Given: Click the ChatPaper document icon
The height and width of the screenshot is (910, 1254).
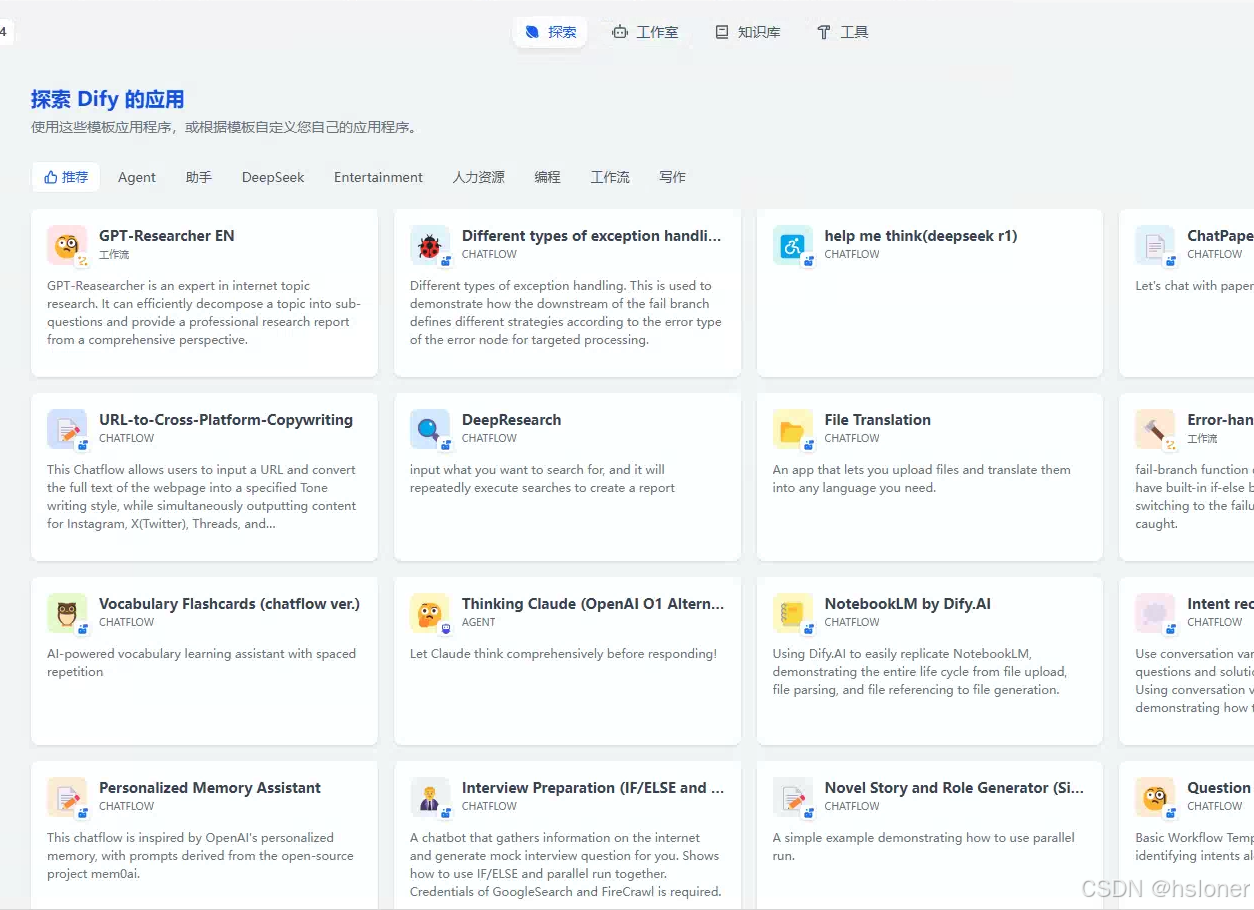Looking at the screenshot, I should pos(1155,245).
